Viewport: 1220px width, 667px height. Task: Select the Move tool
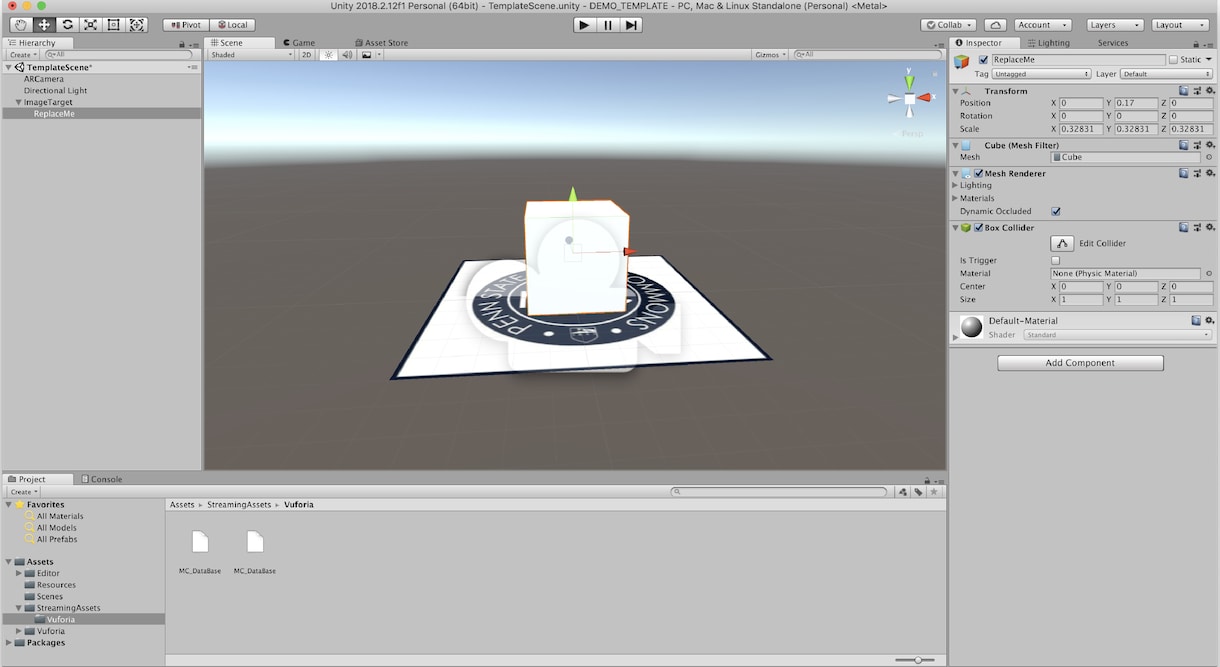coord(44,25)
